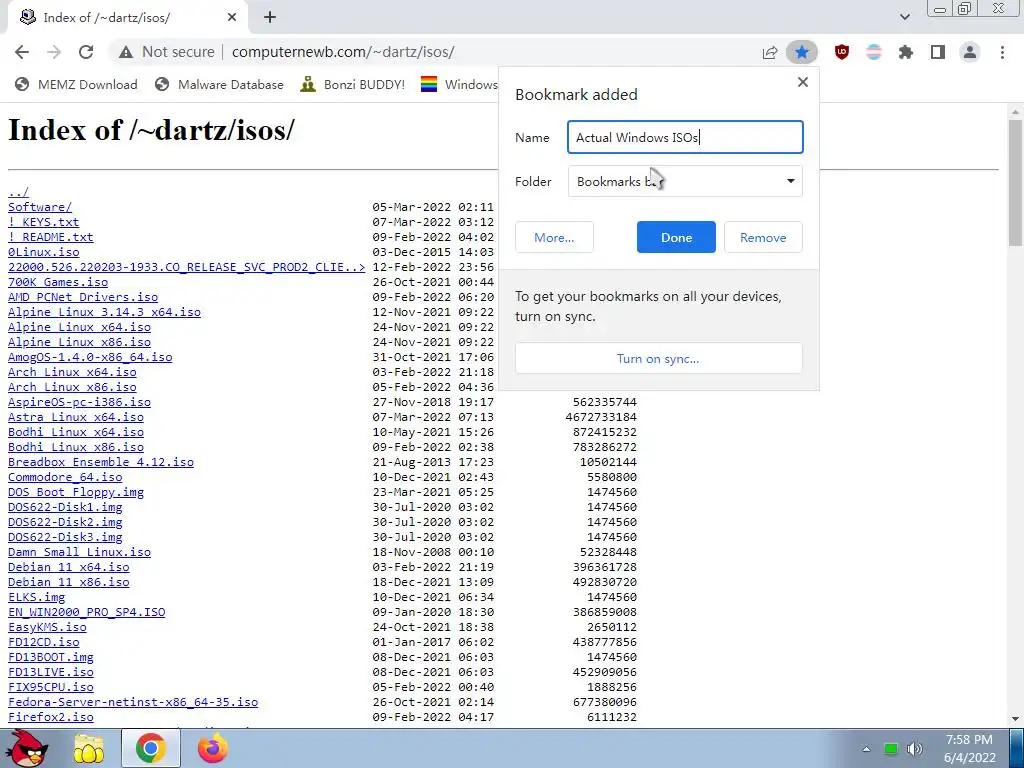Download AspireOS-pc-i386.iso

click(80, 402)
